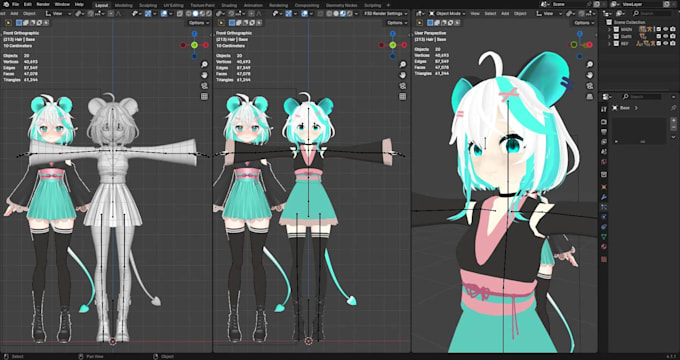Image resolution: width=680 pixels, height=360 pixels.
Task: Disable MAIN collection in renders via camera icon
Action: (x=673, y=29)
